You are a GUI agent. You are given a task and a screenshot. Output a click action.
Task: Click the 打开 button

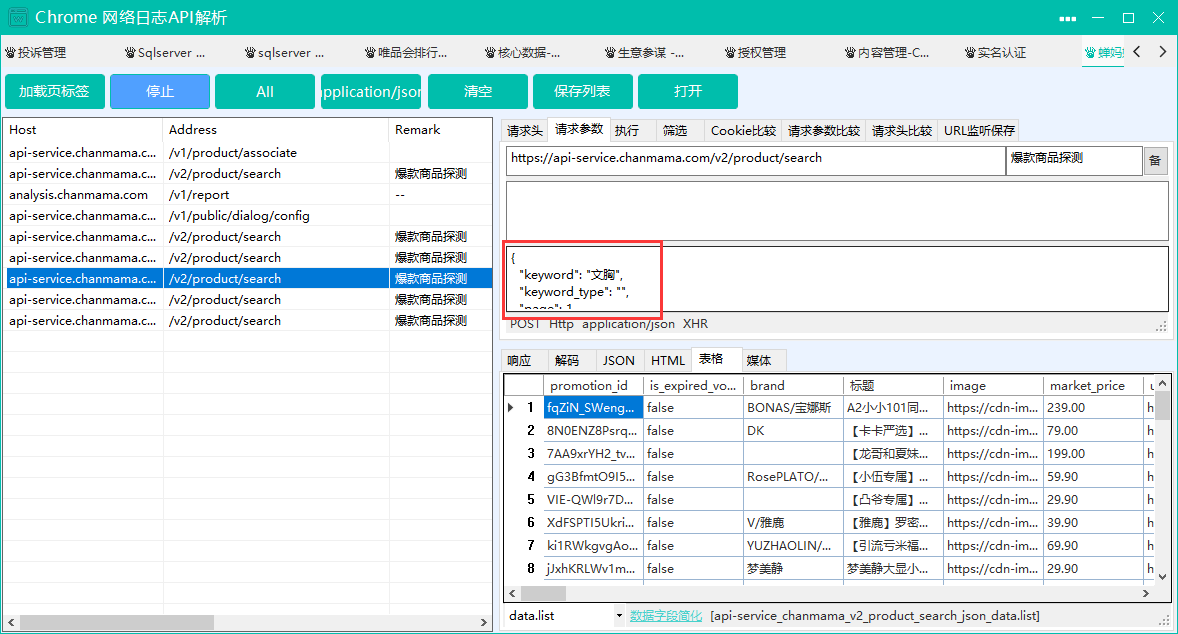pos(687,92)
